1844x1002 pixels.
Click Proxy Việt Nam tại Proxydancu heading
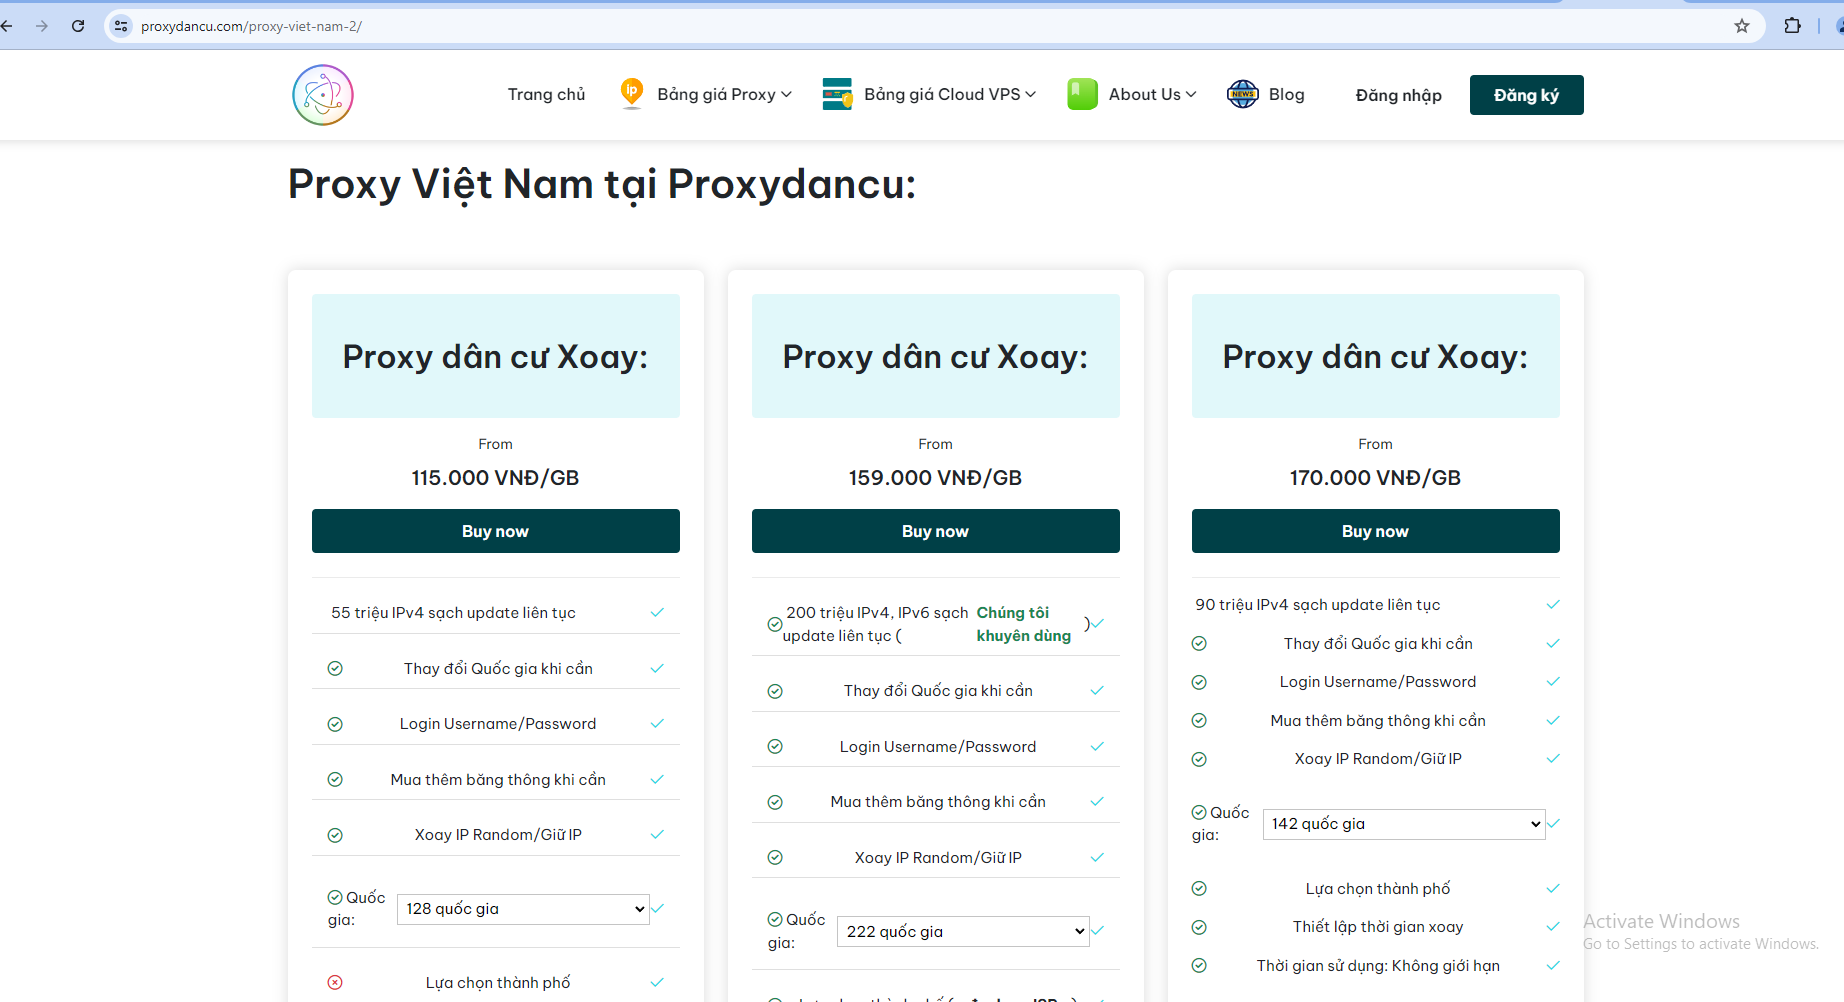602,184
